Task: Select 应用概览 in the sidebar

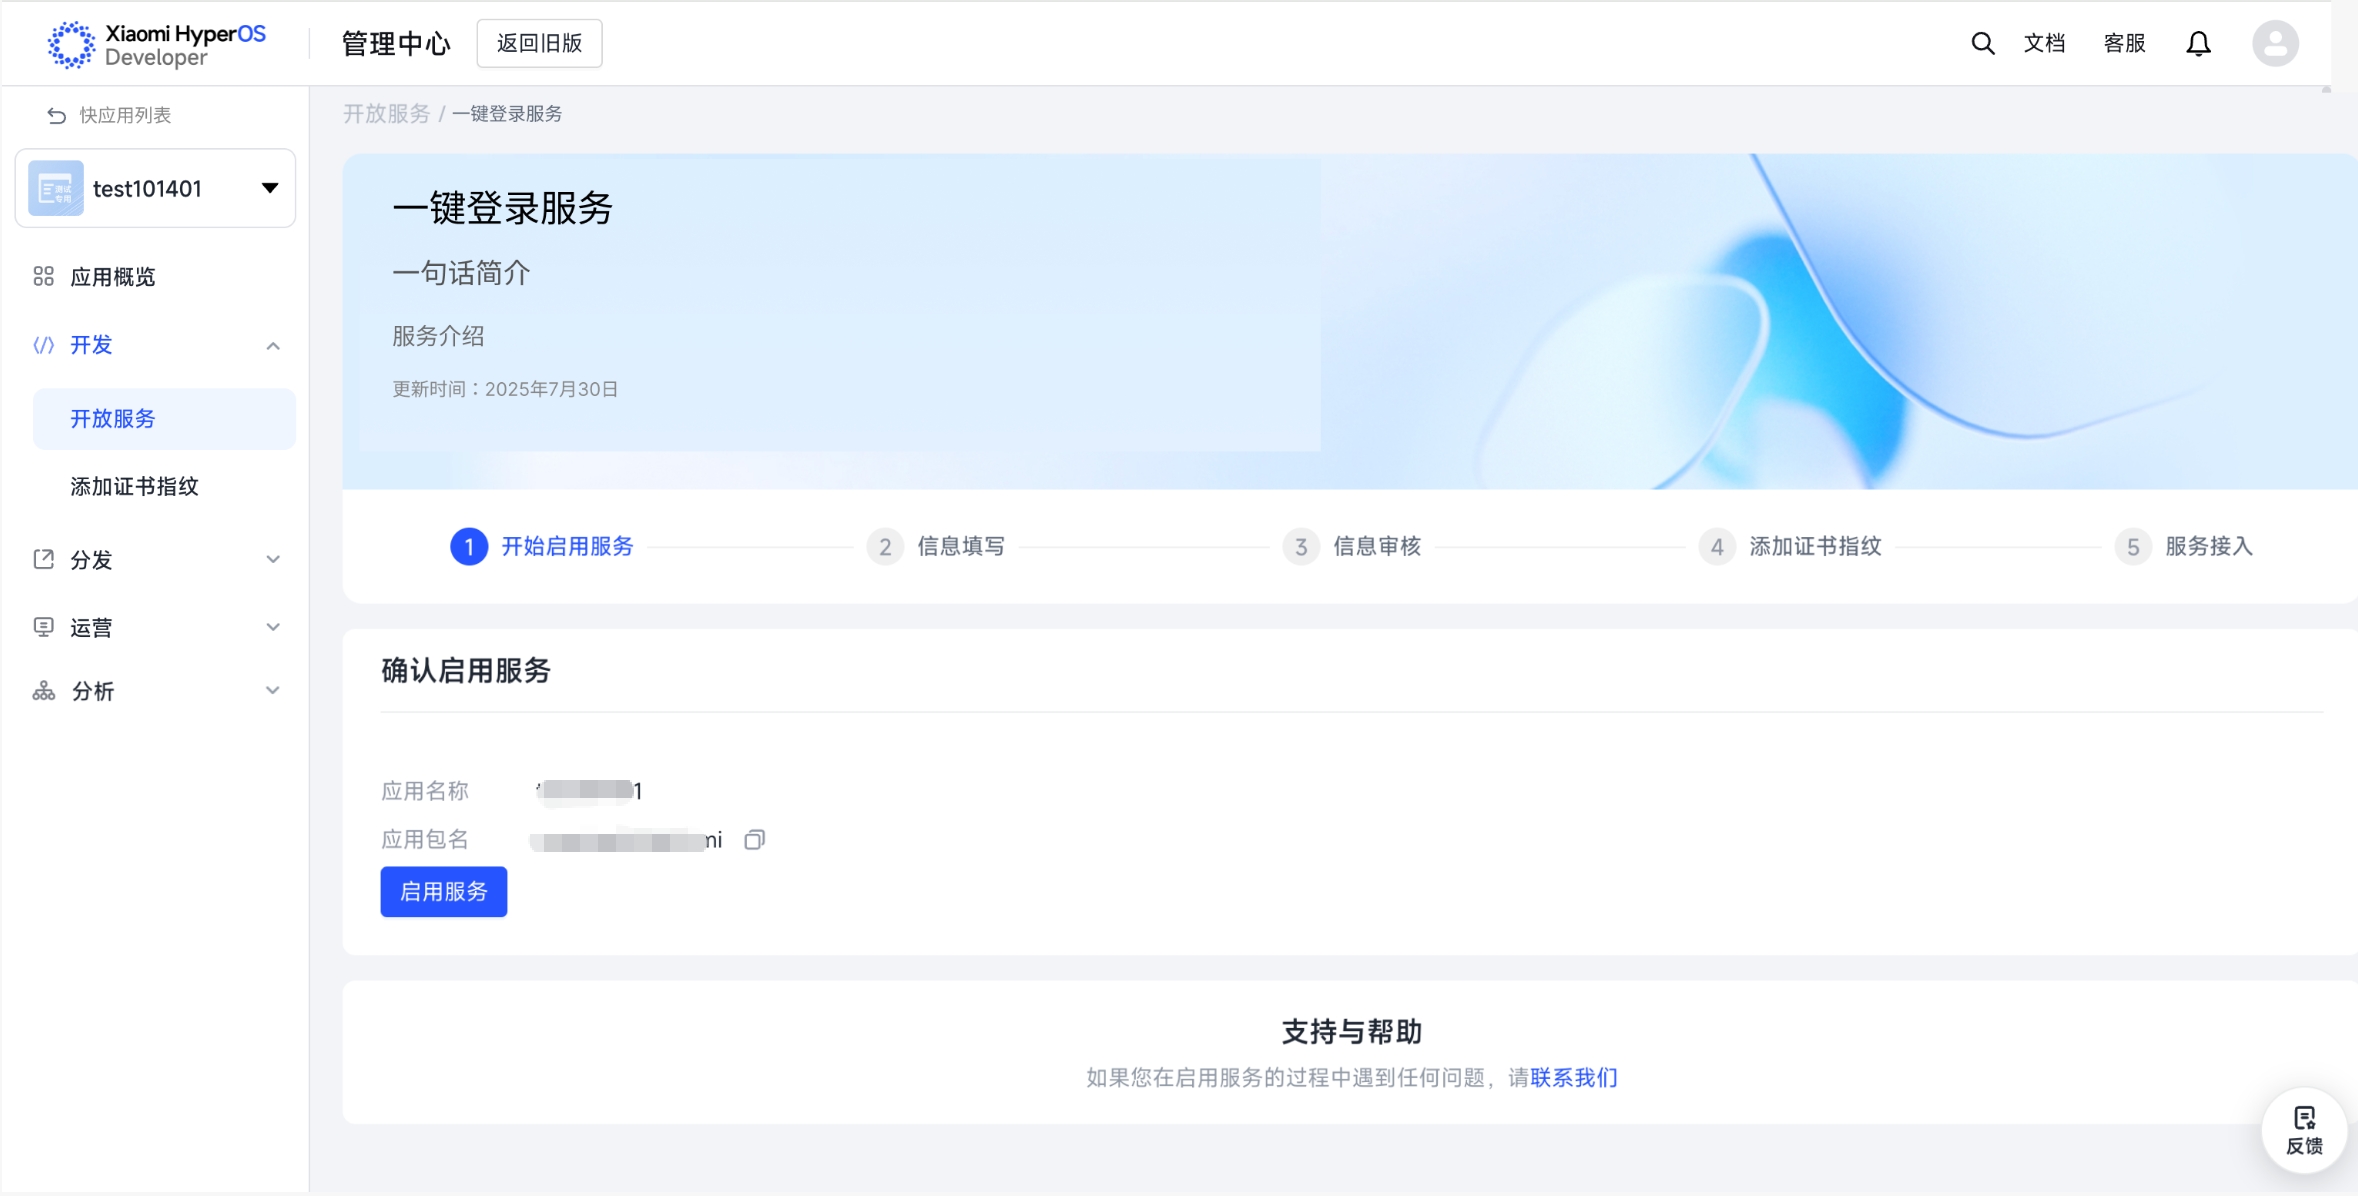Action: [113, 277]
